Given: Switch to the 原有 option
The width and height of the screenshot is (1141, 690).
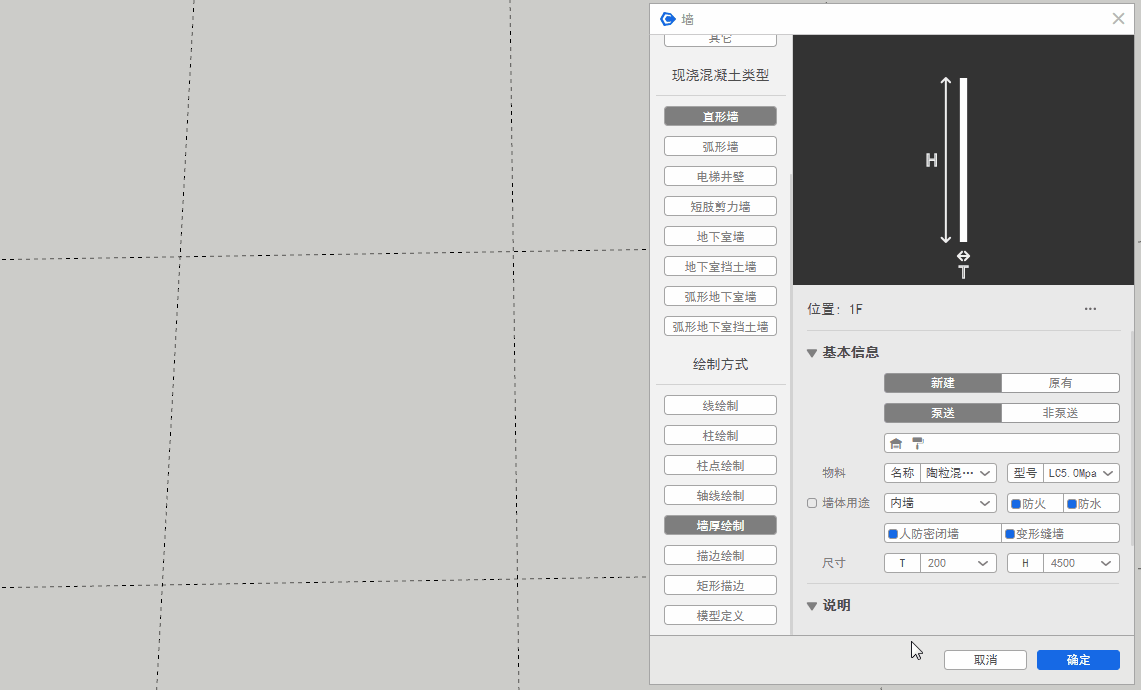Looking at the screenshot, I should 1060,383.
